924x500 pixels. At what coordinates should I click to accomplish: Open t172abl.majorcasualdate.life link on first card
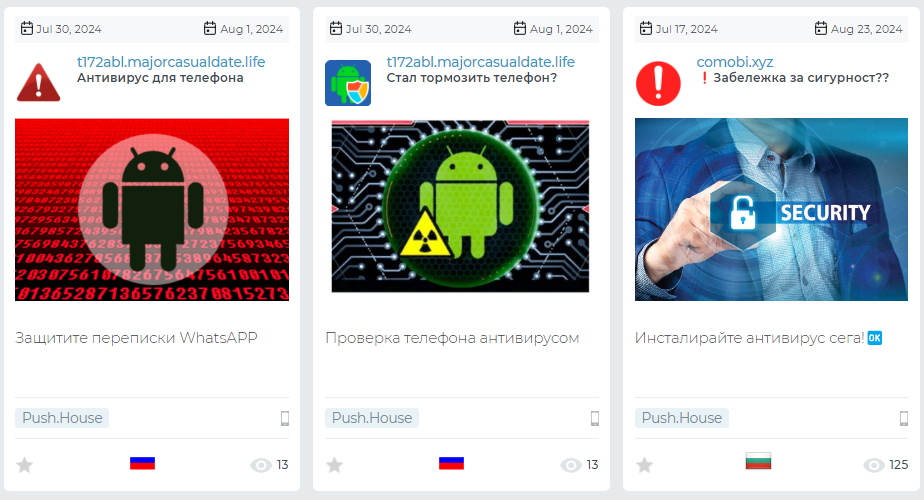click(x=171, y=62)
